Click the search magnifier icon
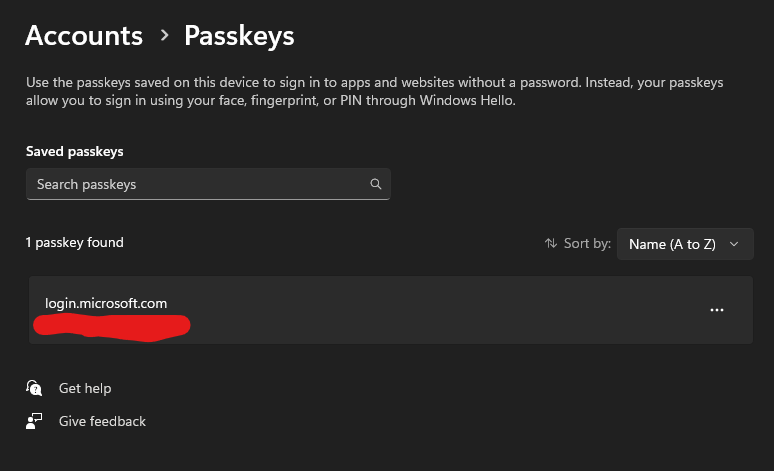 pos(376,184)
